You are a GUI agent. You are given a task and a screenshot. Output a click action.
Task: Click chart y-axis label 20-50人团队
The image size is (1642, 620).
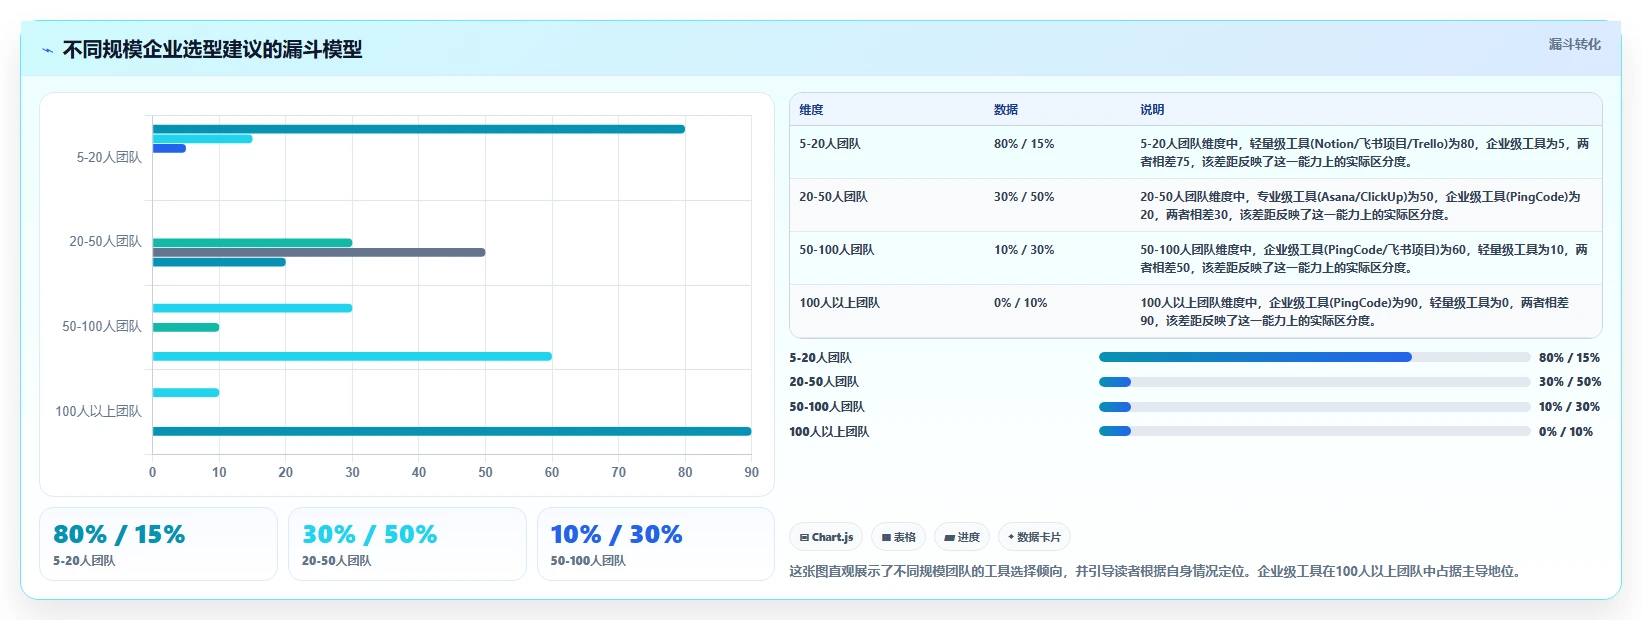pos(105,242)
